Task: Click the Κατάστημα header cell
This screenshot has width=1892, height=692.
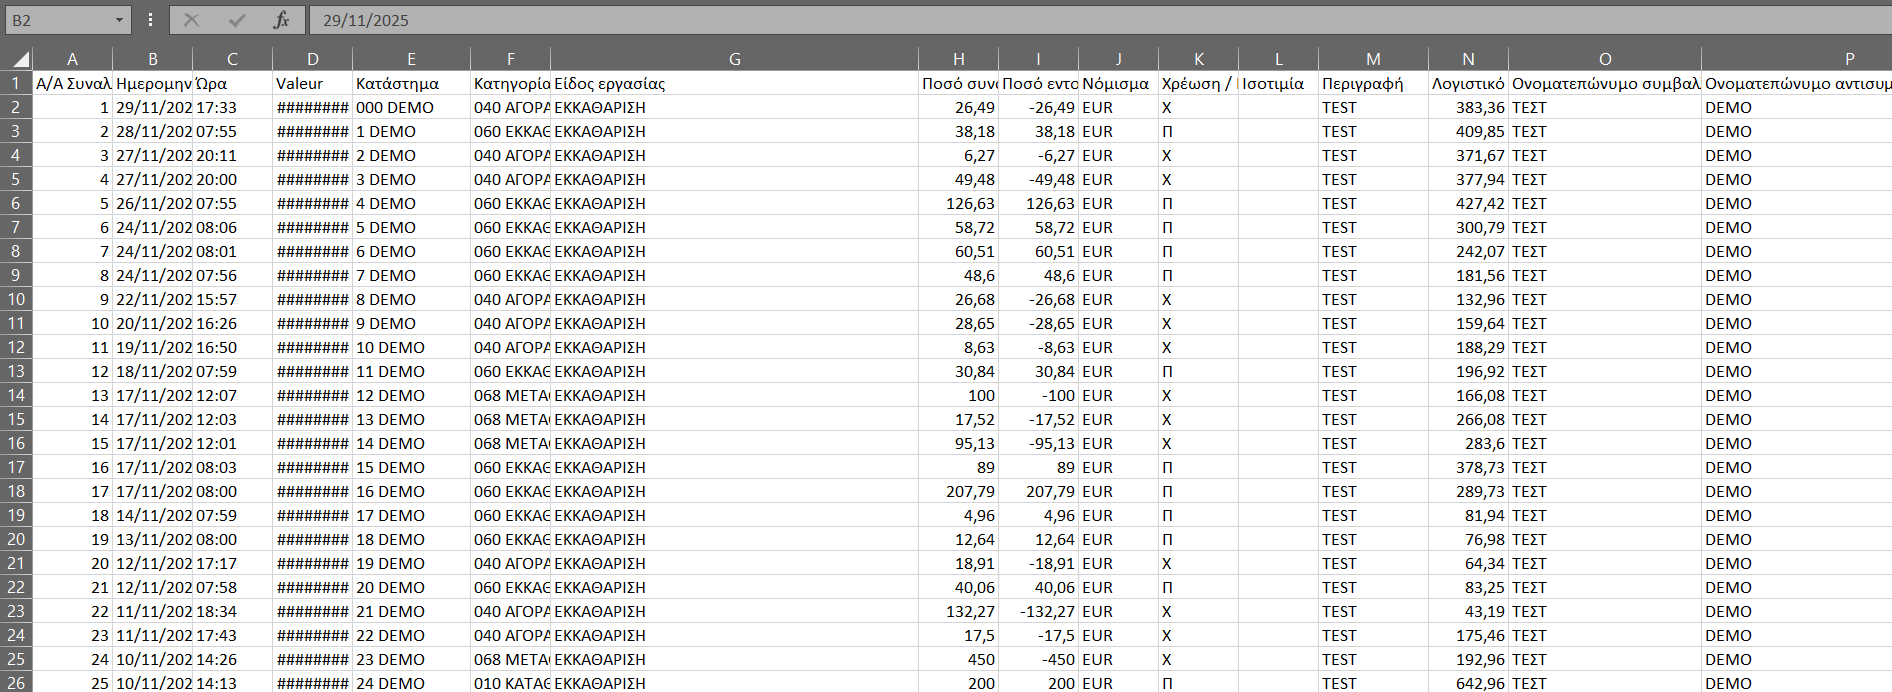Action: coord(410,84)
